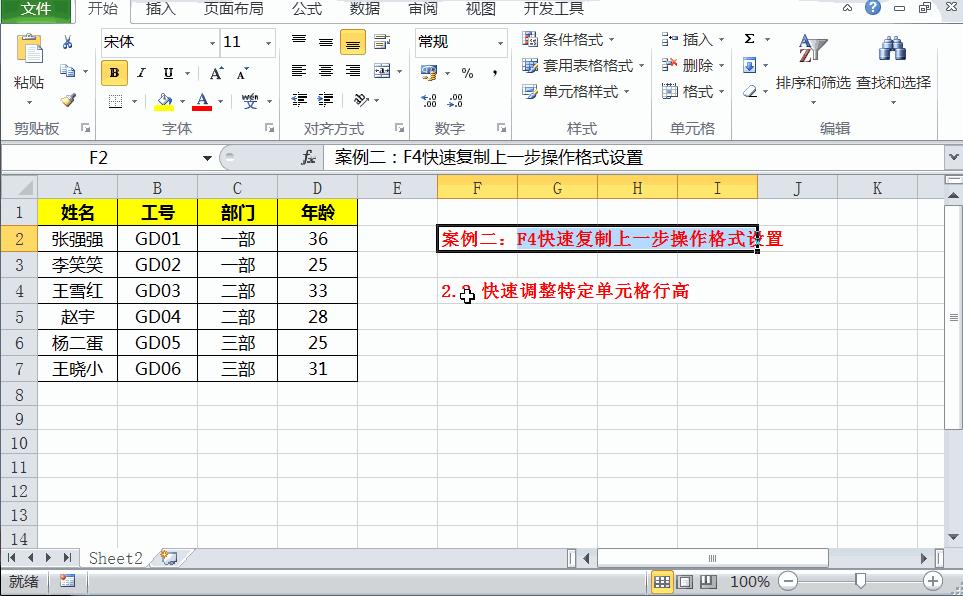Click the Increase Decimal icon
Viewport: 963px width, 596px height.
[x=429, y=100]
